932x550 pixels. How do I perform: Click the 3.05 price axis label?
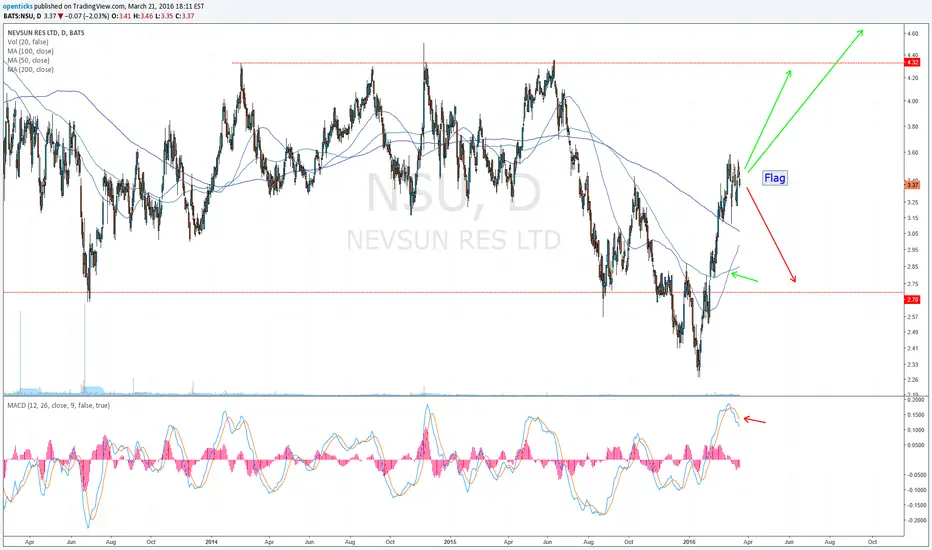[912, 234]
